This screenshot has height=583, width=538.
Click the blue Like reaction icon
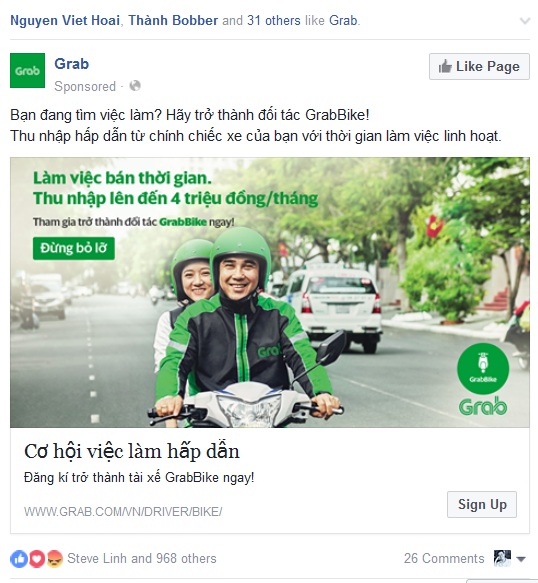(x=19, y=559)
